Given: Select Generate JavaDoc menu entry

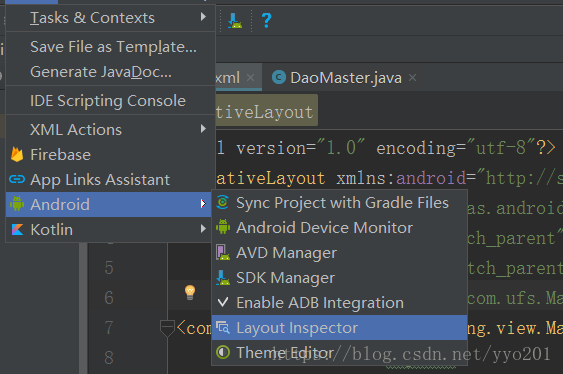Looking at the screenshot, I should click(x=111, y=72).
